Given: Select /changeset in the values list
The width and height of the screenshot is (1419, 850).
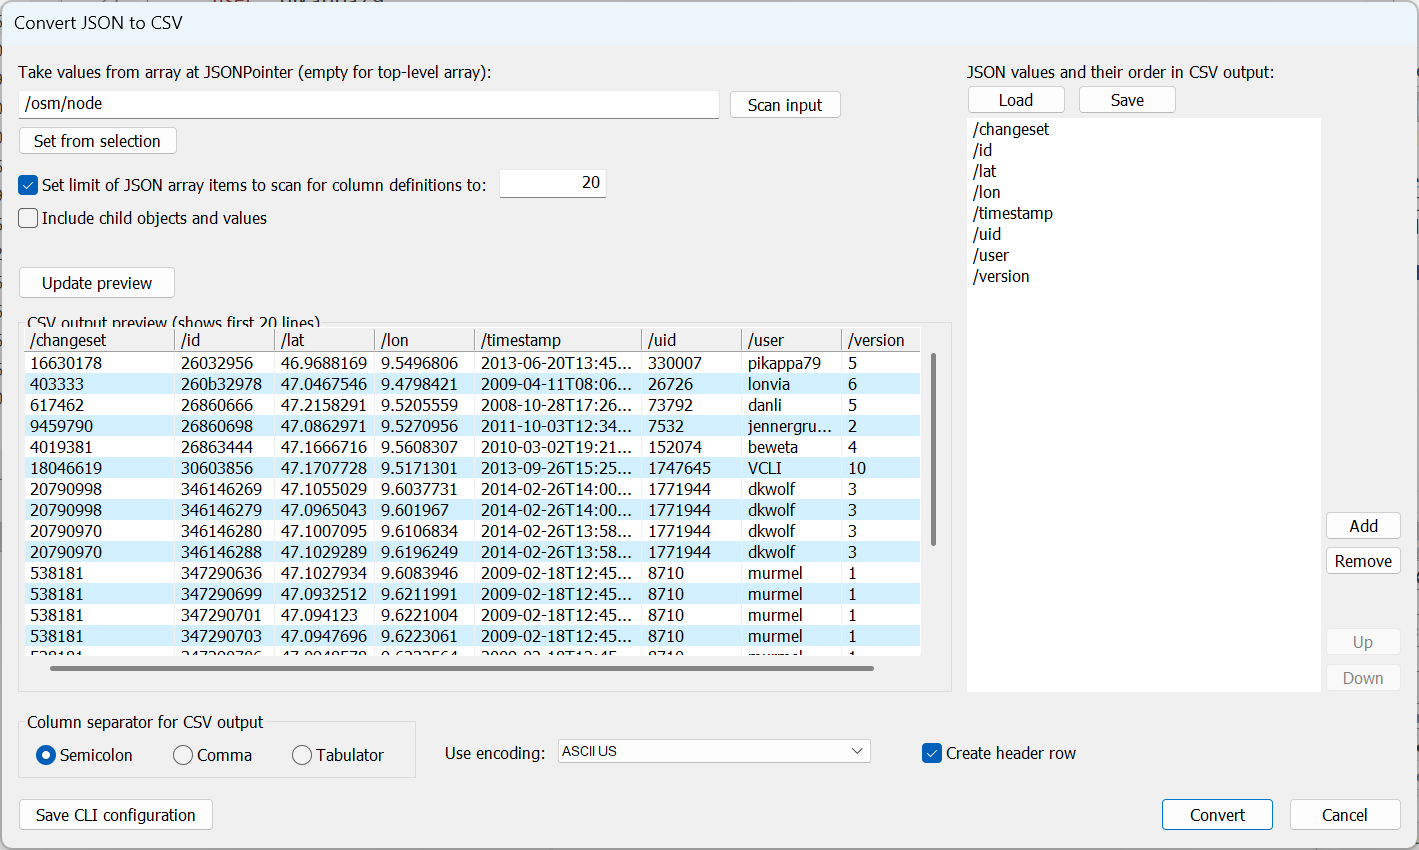Looking at the screenshot, I should pos(1011,129).
